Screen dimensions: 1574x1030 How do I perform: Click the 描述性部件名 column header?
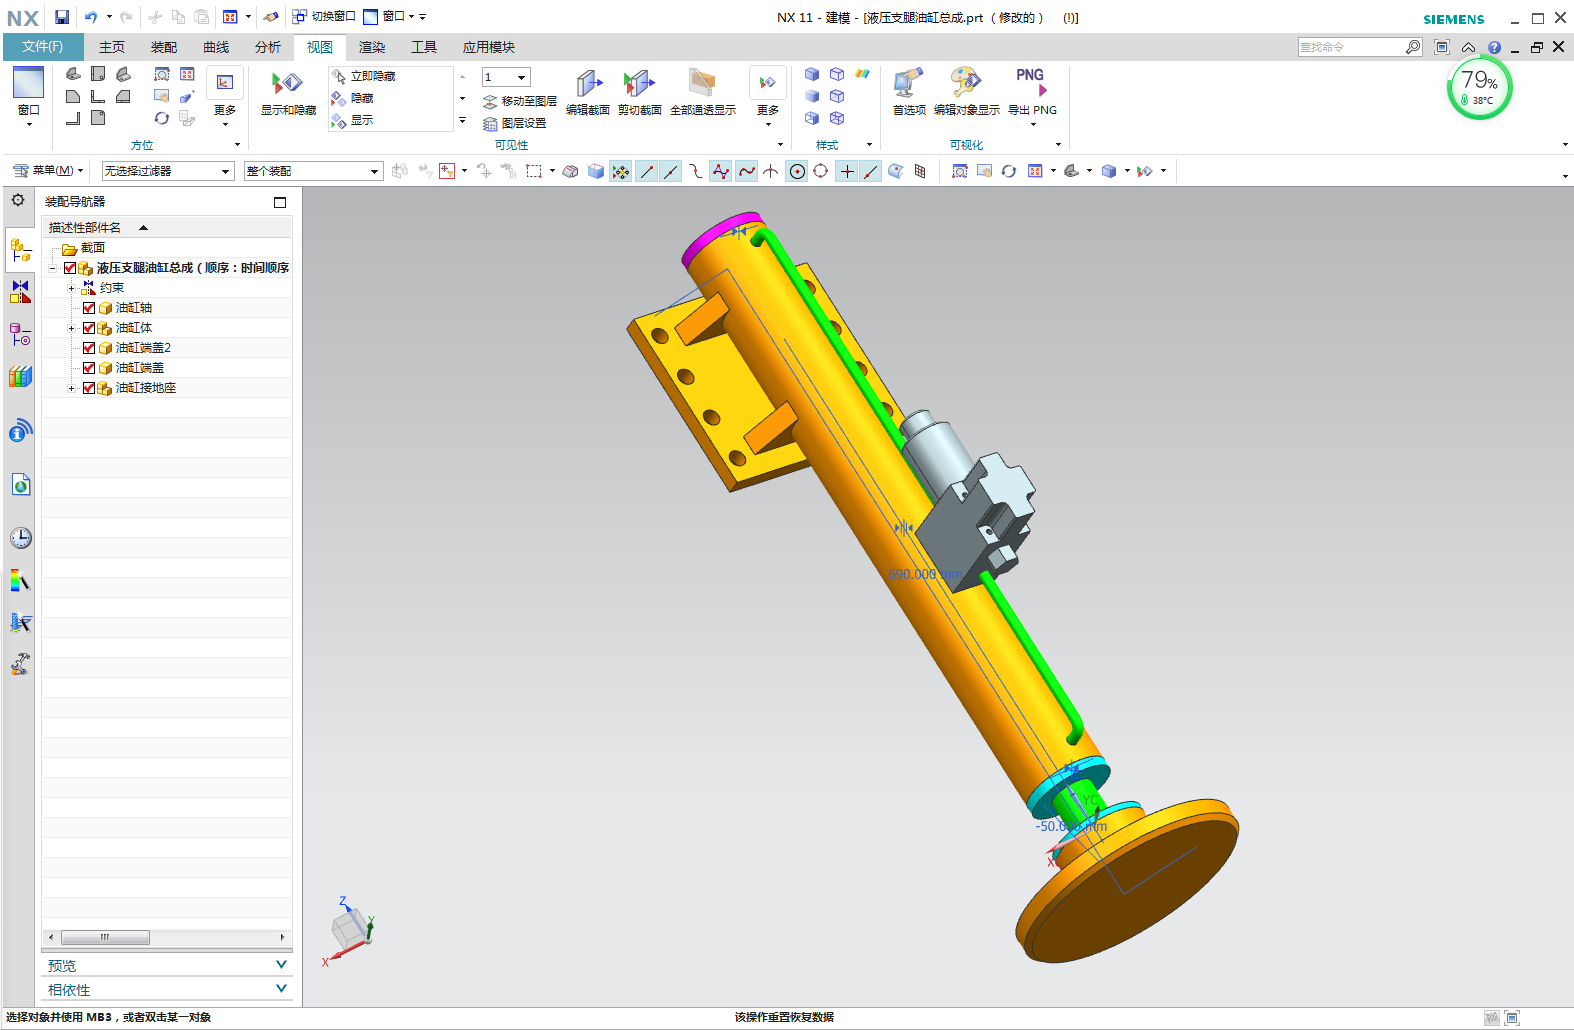(167, 228)
